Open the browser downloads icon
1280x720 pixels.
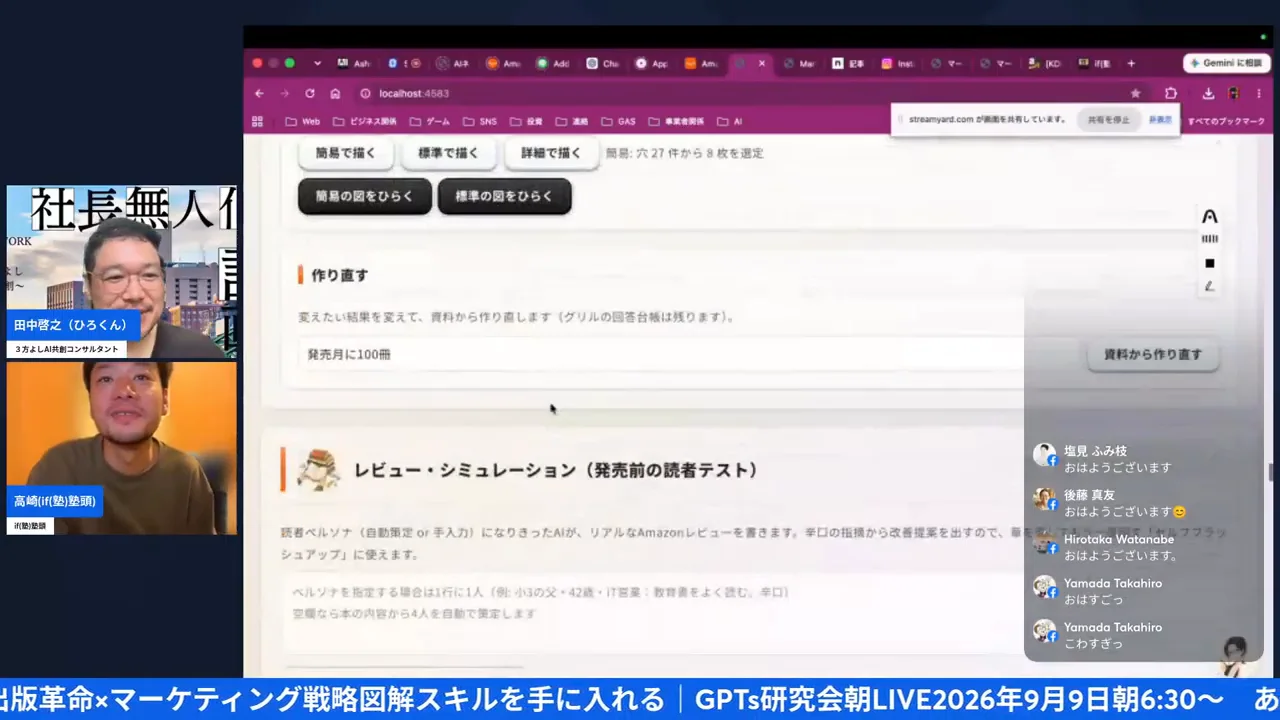pyautogui.click(x=1208, y=93)
